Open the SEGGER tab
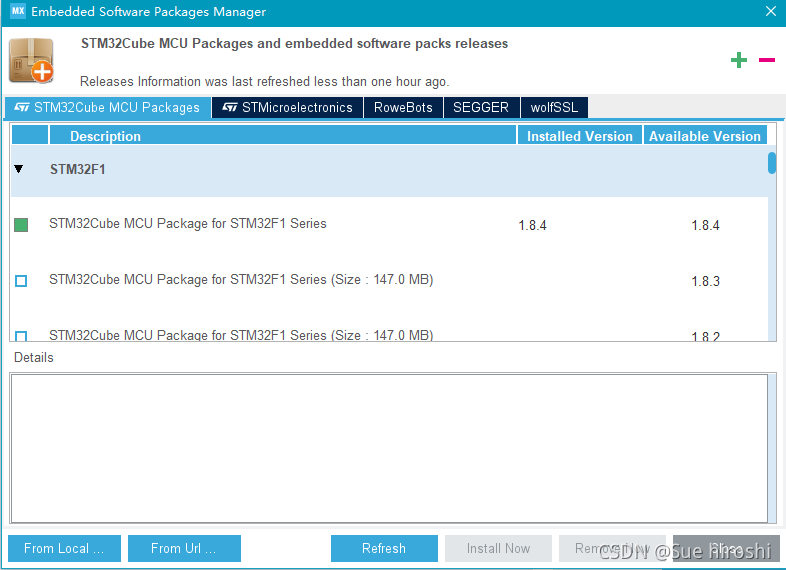 [x=481, y=107]
